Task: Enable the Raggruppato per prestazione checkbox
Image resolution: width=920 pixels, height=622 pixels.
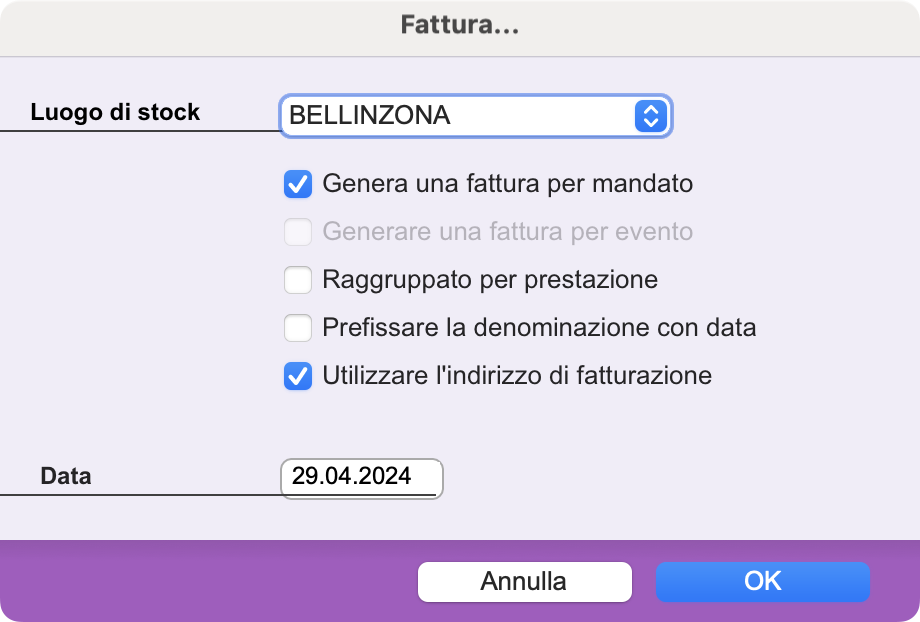Action: pyautogui.click(x=298, y=280)
